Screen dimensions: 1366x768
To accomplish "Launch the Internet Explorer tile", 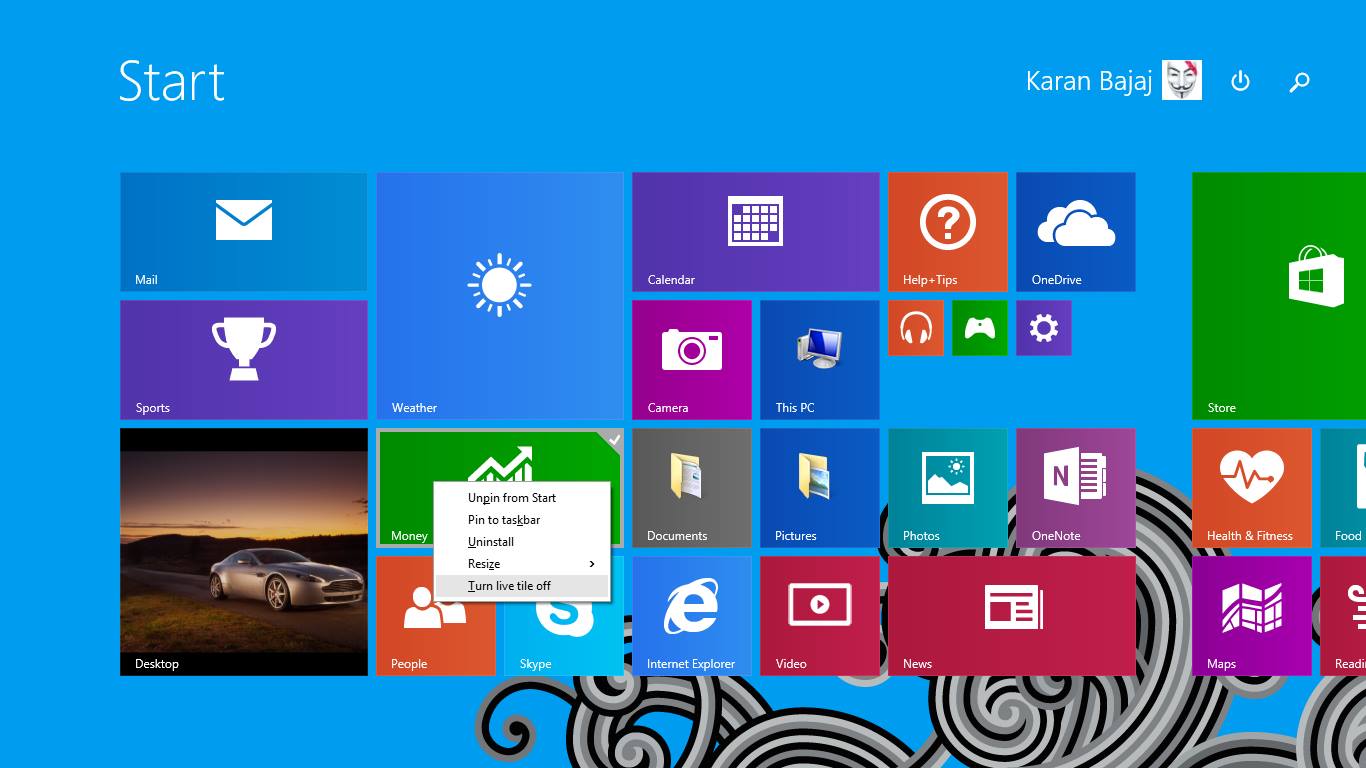I will [692, 616].
